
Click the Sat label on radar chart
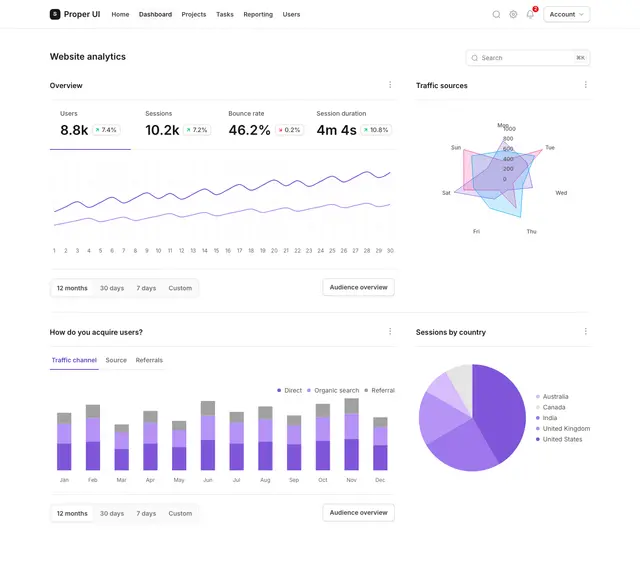(446, 193)
